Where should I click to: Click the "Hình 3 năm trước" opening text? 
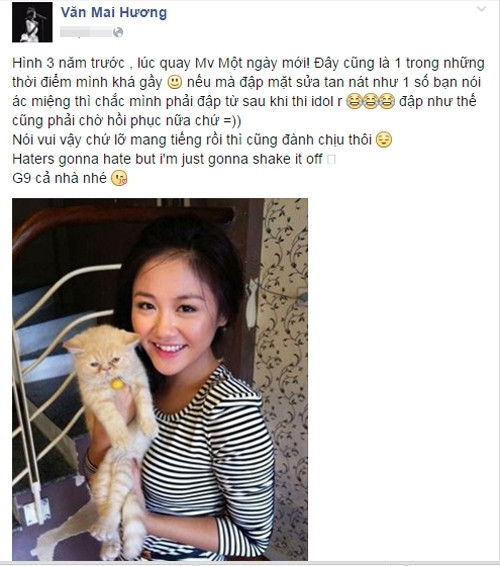pos(68,63)
